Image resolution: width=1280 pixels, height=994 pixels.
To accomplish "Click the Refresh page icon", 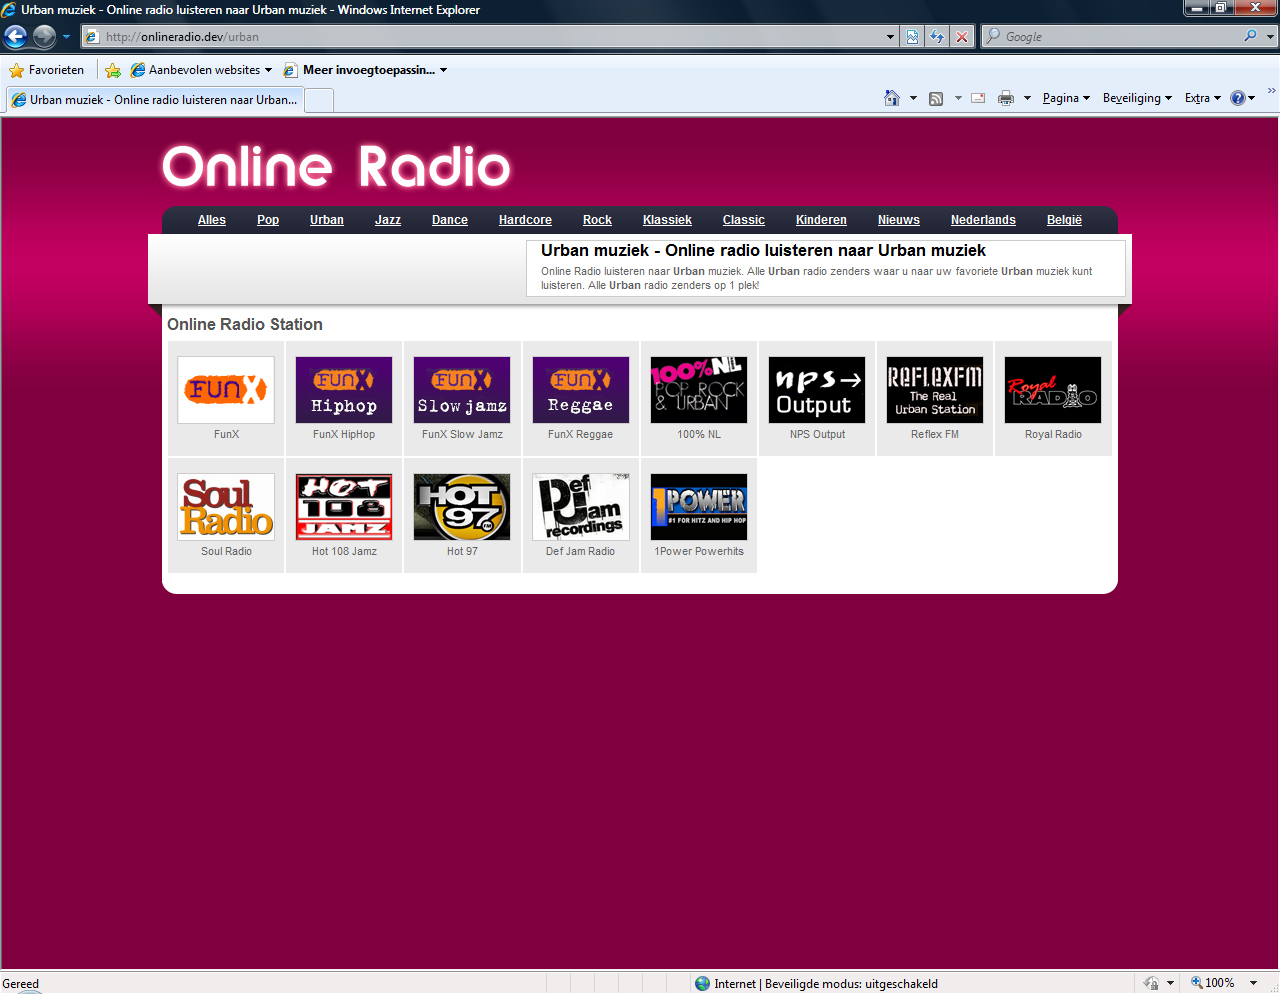I will [x=937, y=37].
